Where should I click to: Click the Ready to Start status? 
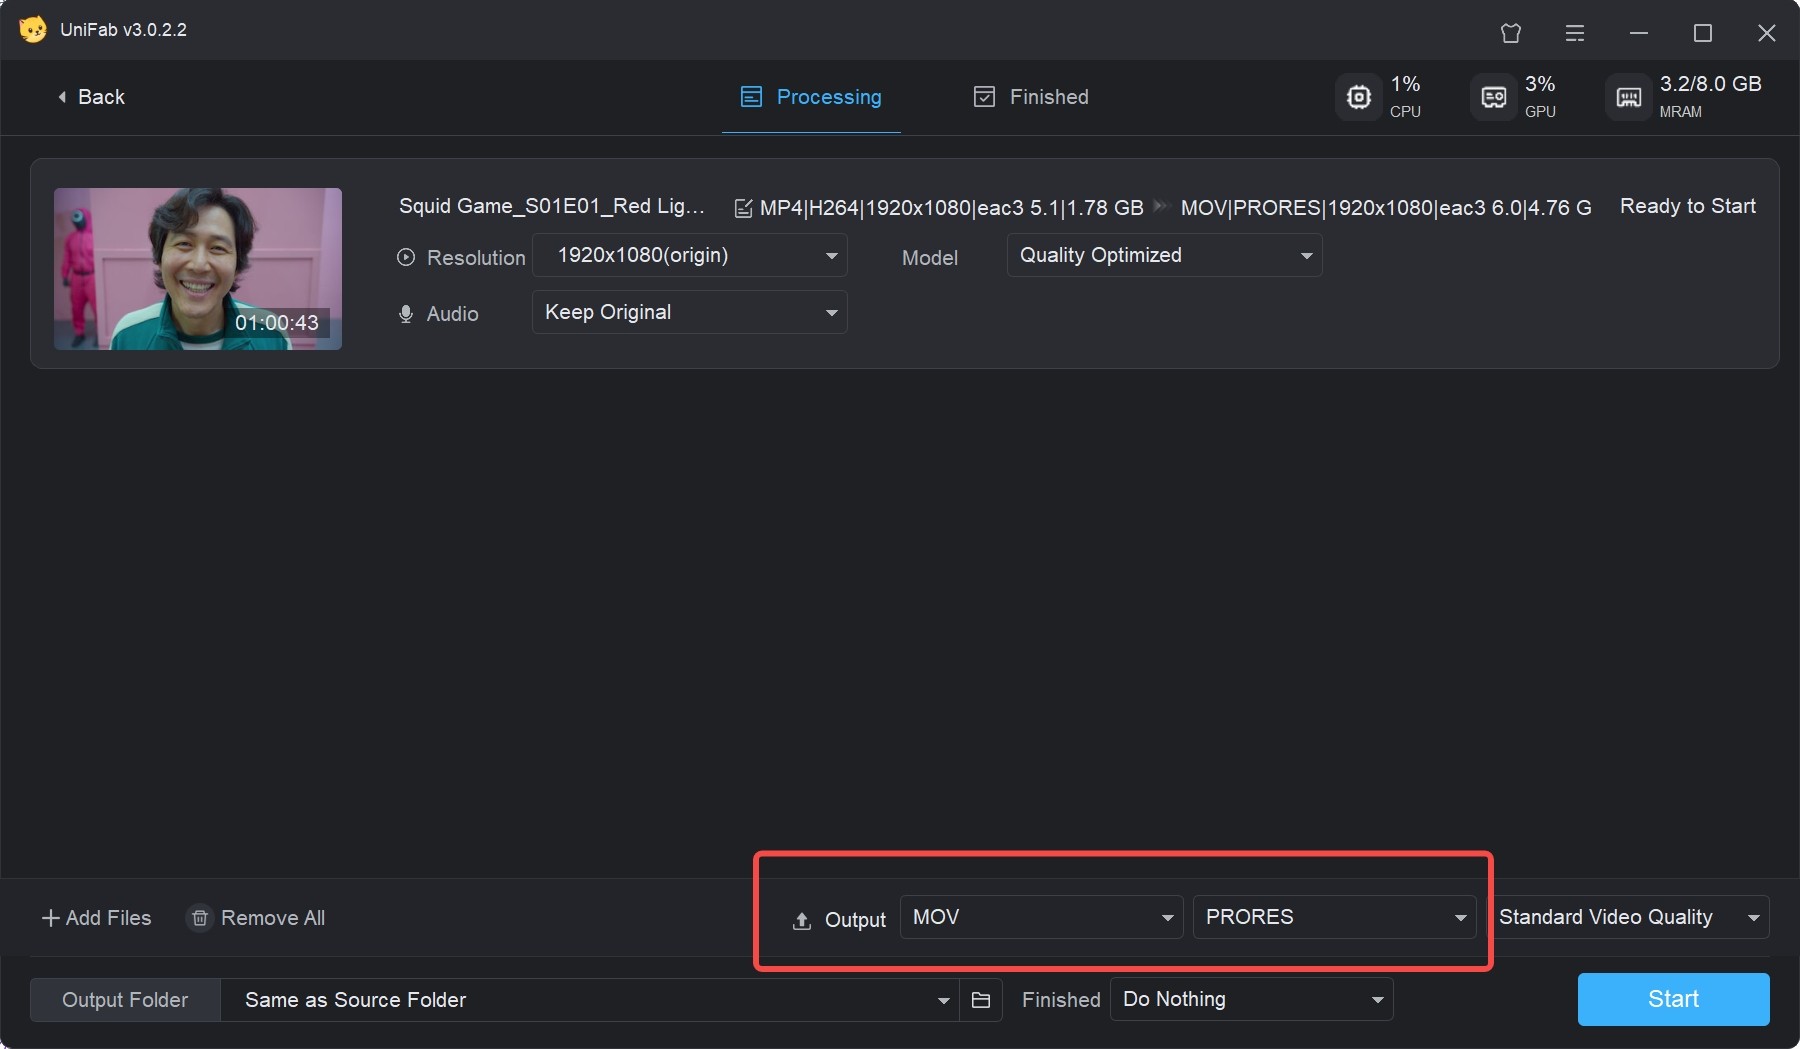pyautogui.click(x=1688, y=206)
